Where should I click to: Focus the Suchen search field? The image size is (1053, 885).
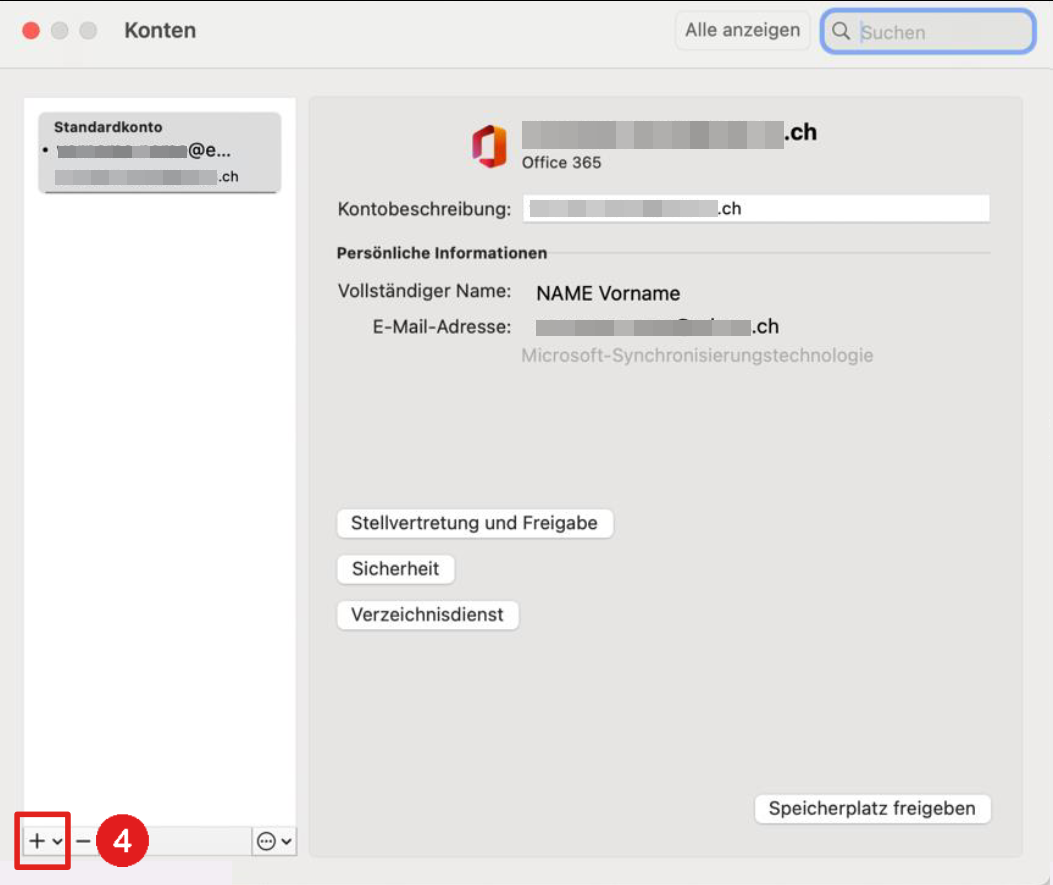point(940,32)
